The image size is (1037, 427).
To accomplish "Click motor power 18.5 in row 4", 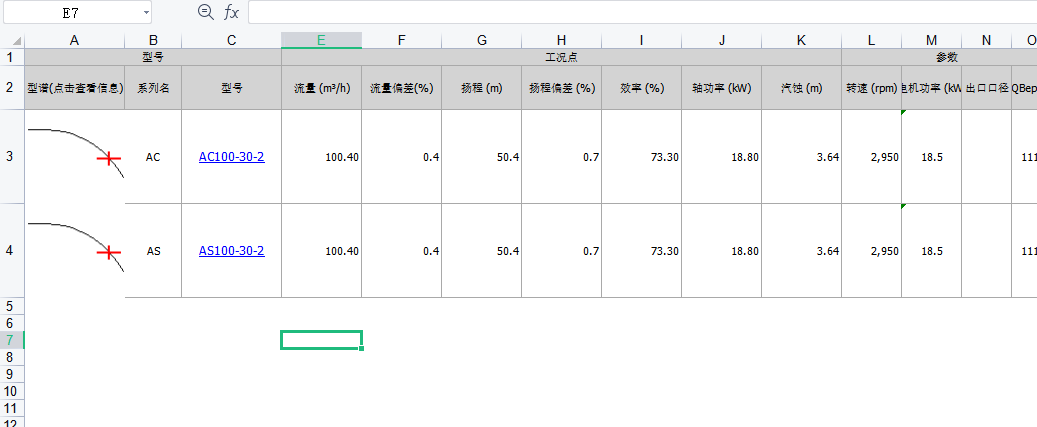I will [932, 251].
